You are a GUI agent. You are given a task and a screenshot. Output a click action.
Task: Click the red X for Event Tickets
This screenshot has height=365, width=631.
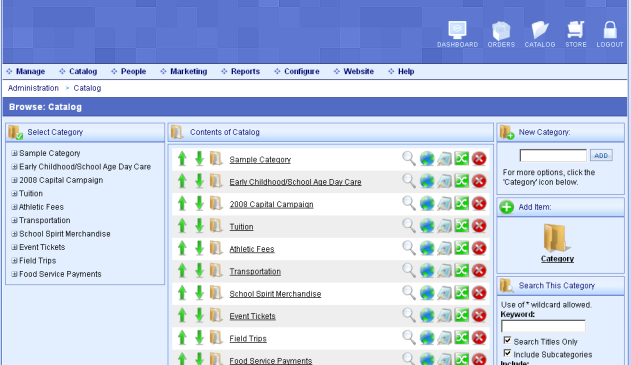click(x=479, y=315)
